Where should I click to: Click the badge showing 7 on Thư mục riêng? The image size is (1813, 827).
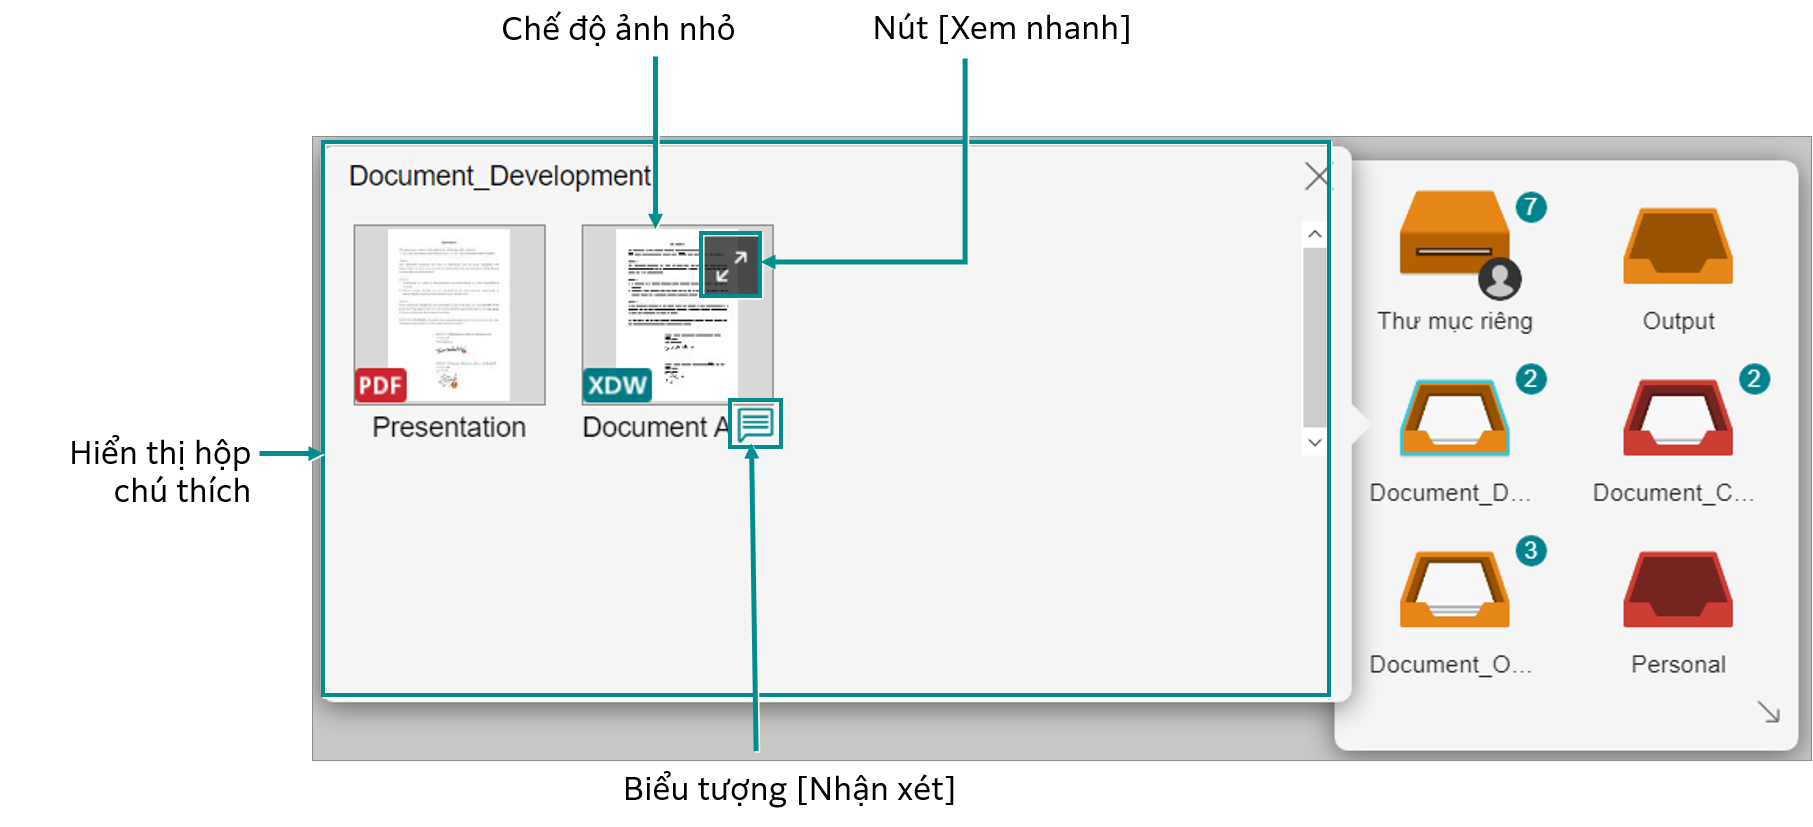click(1530, 207)
